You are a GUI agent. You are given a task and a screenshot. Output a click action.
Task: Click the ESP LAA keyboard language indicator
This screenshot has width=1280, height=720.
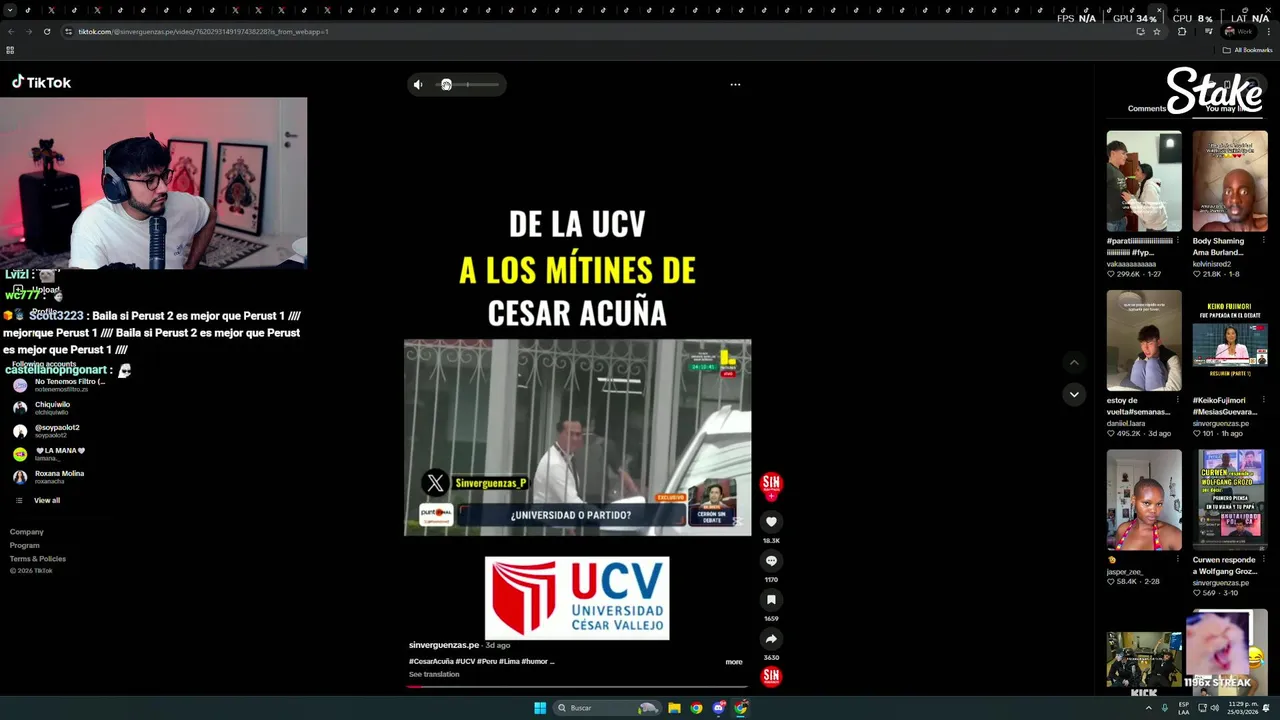click(x=1184, y=708)
